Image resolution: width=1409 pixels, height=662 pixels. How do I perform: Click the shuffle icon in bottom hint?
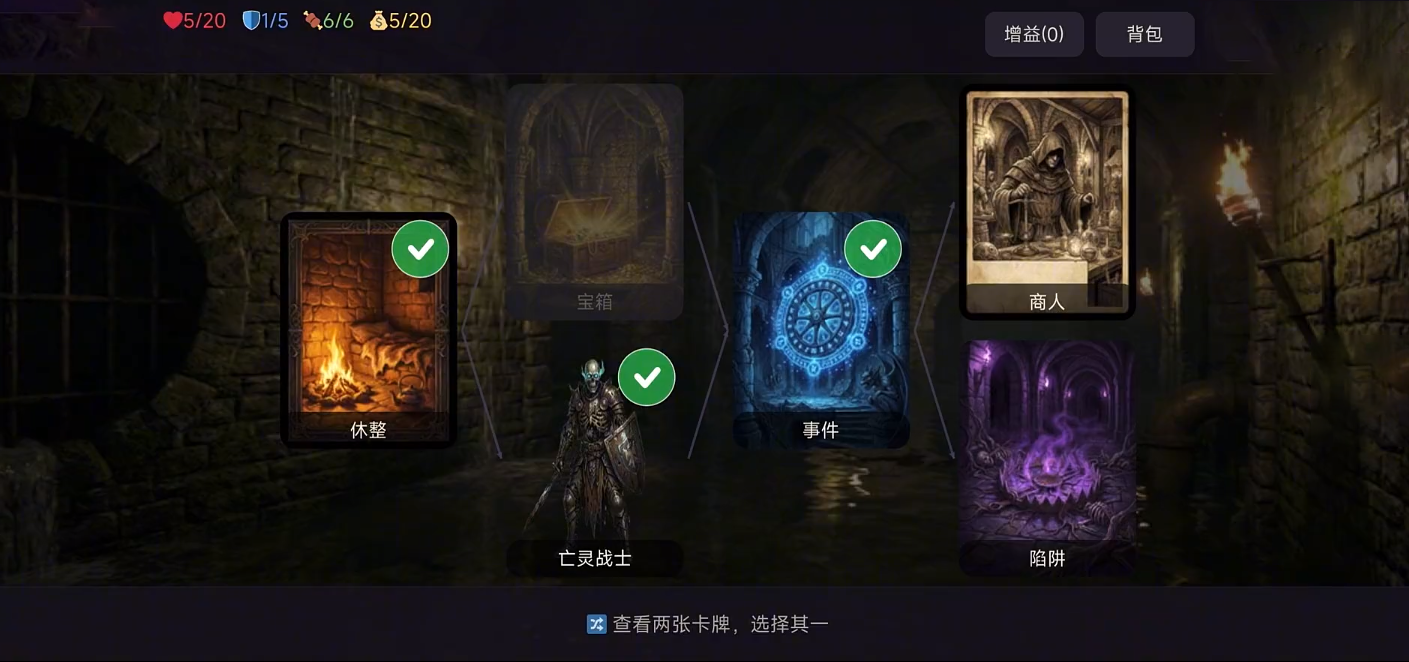click(596, 624)
